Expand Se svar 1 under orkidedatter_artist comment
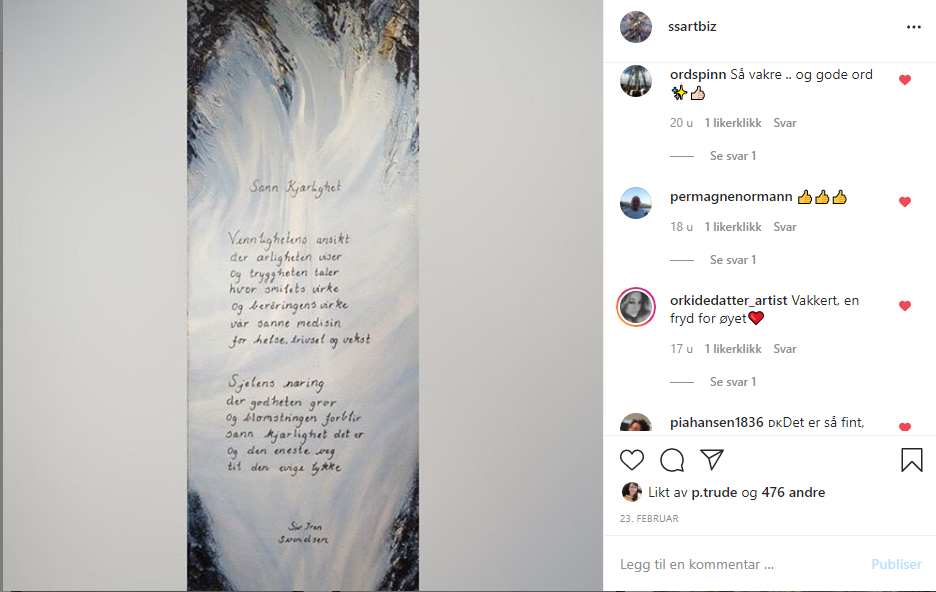 point(732,381)
